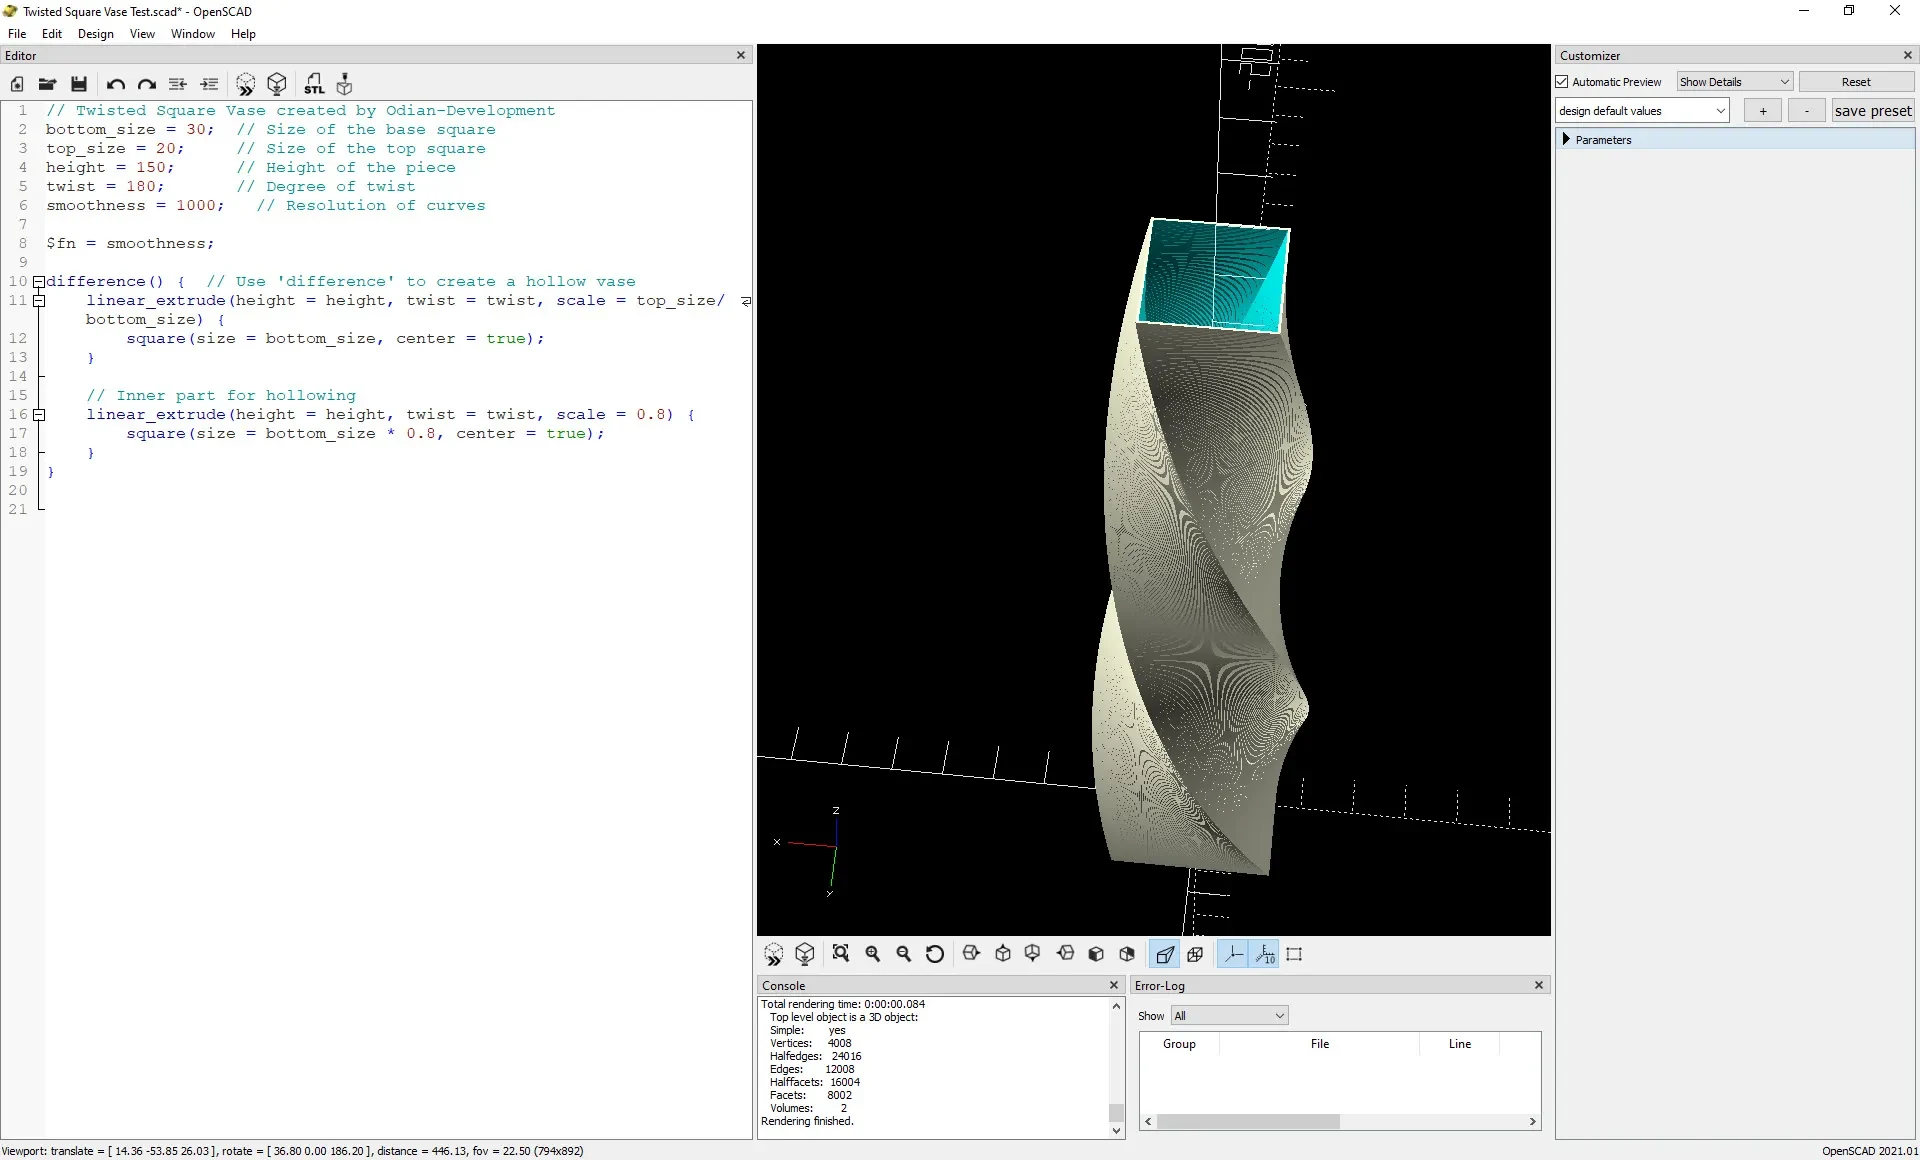Click the Reset button in Customizer
1920x1160 pixels.
click(1856, 82)
